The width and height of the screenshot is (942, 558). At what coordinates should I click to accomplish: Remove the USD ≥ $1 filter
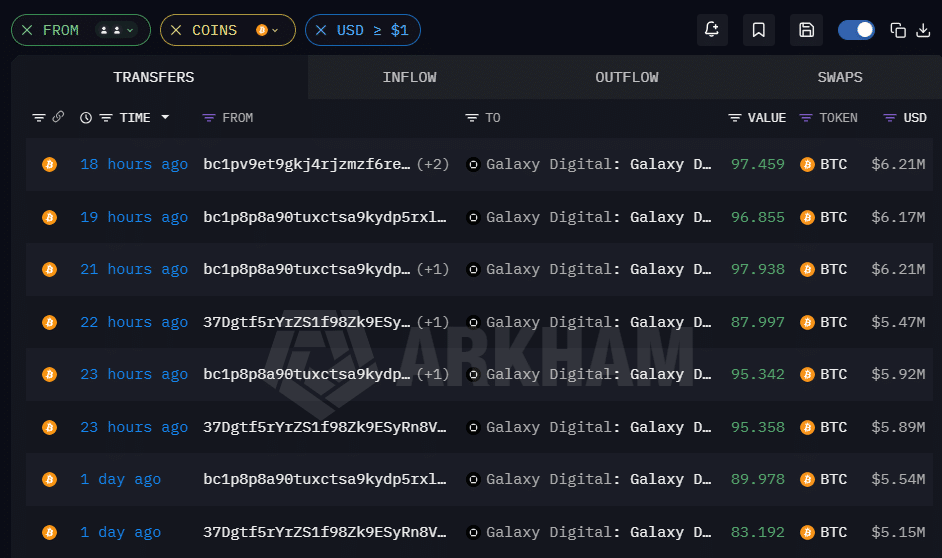point(321,30)
